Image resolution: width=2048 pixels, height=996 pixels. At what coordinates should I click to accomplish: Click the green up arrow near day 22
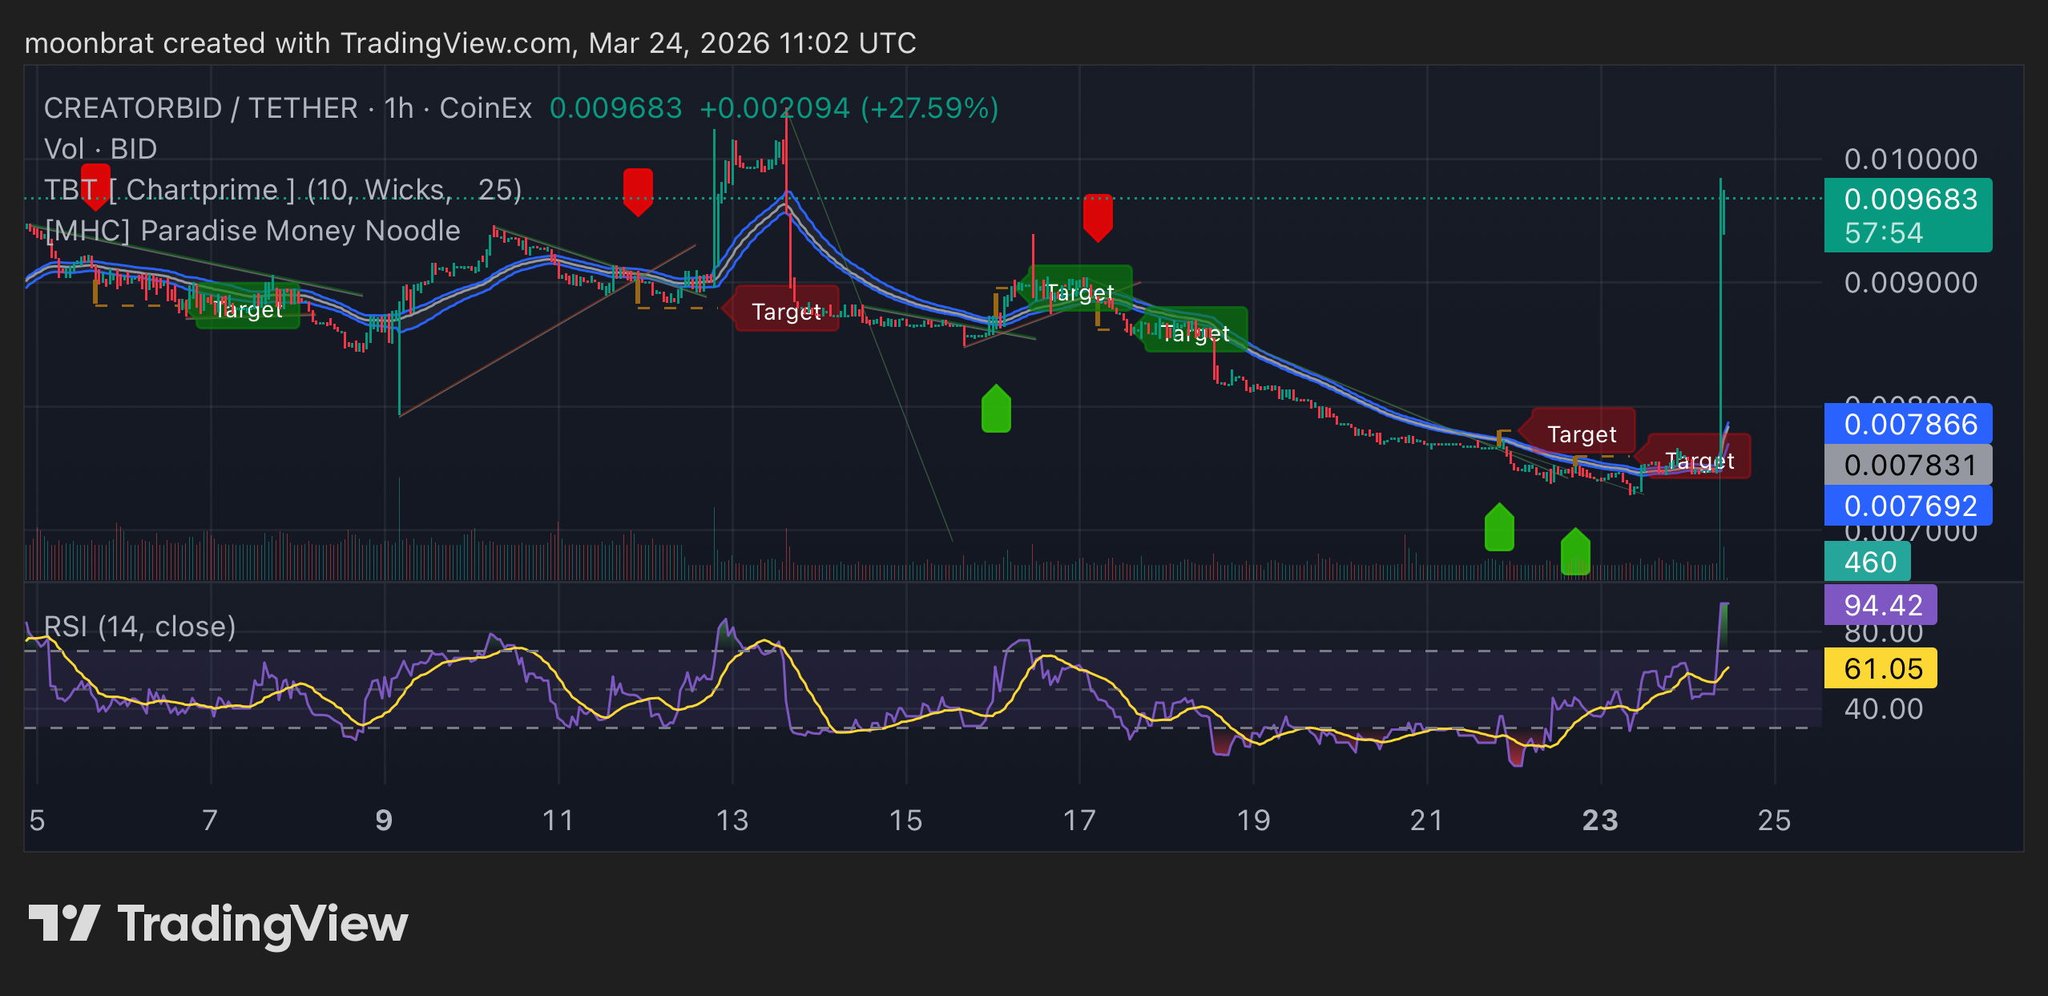[1499, 528]
